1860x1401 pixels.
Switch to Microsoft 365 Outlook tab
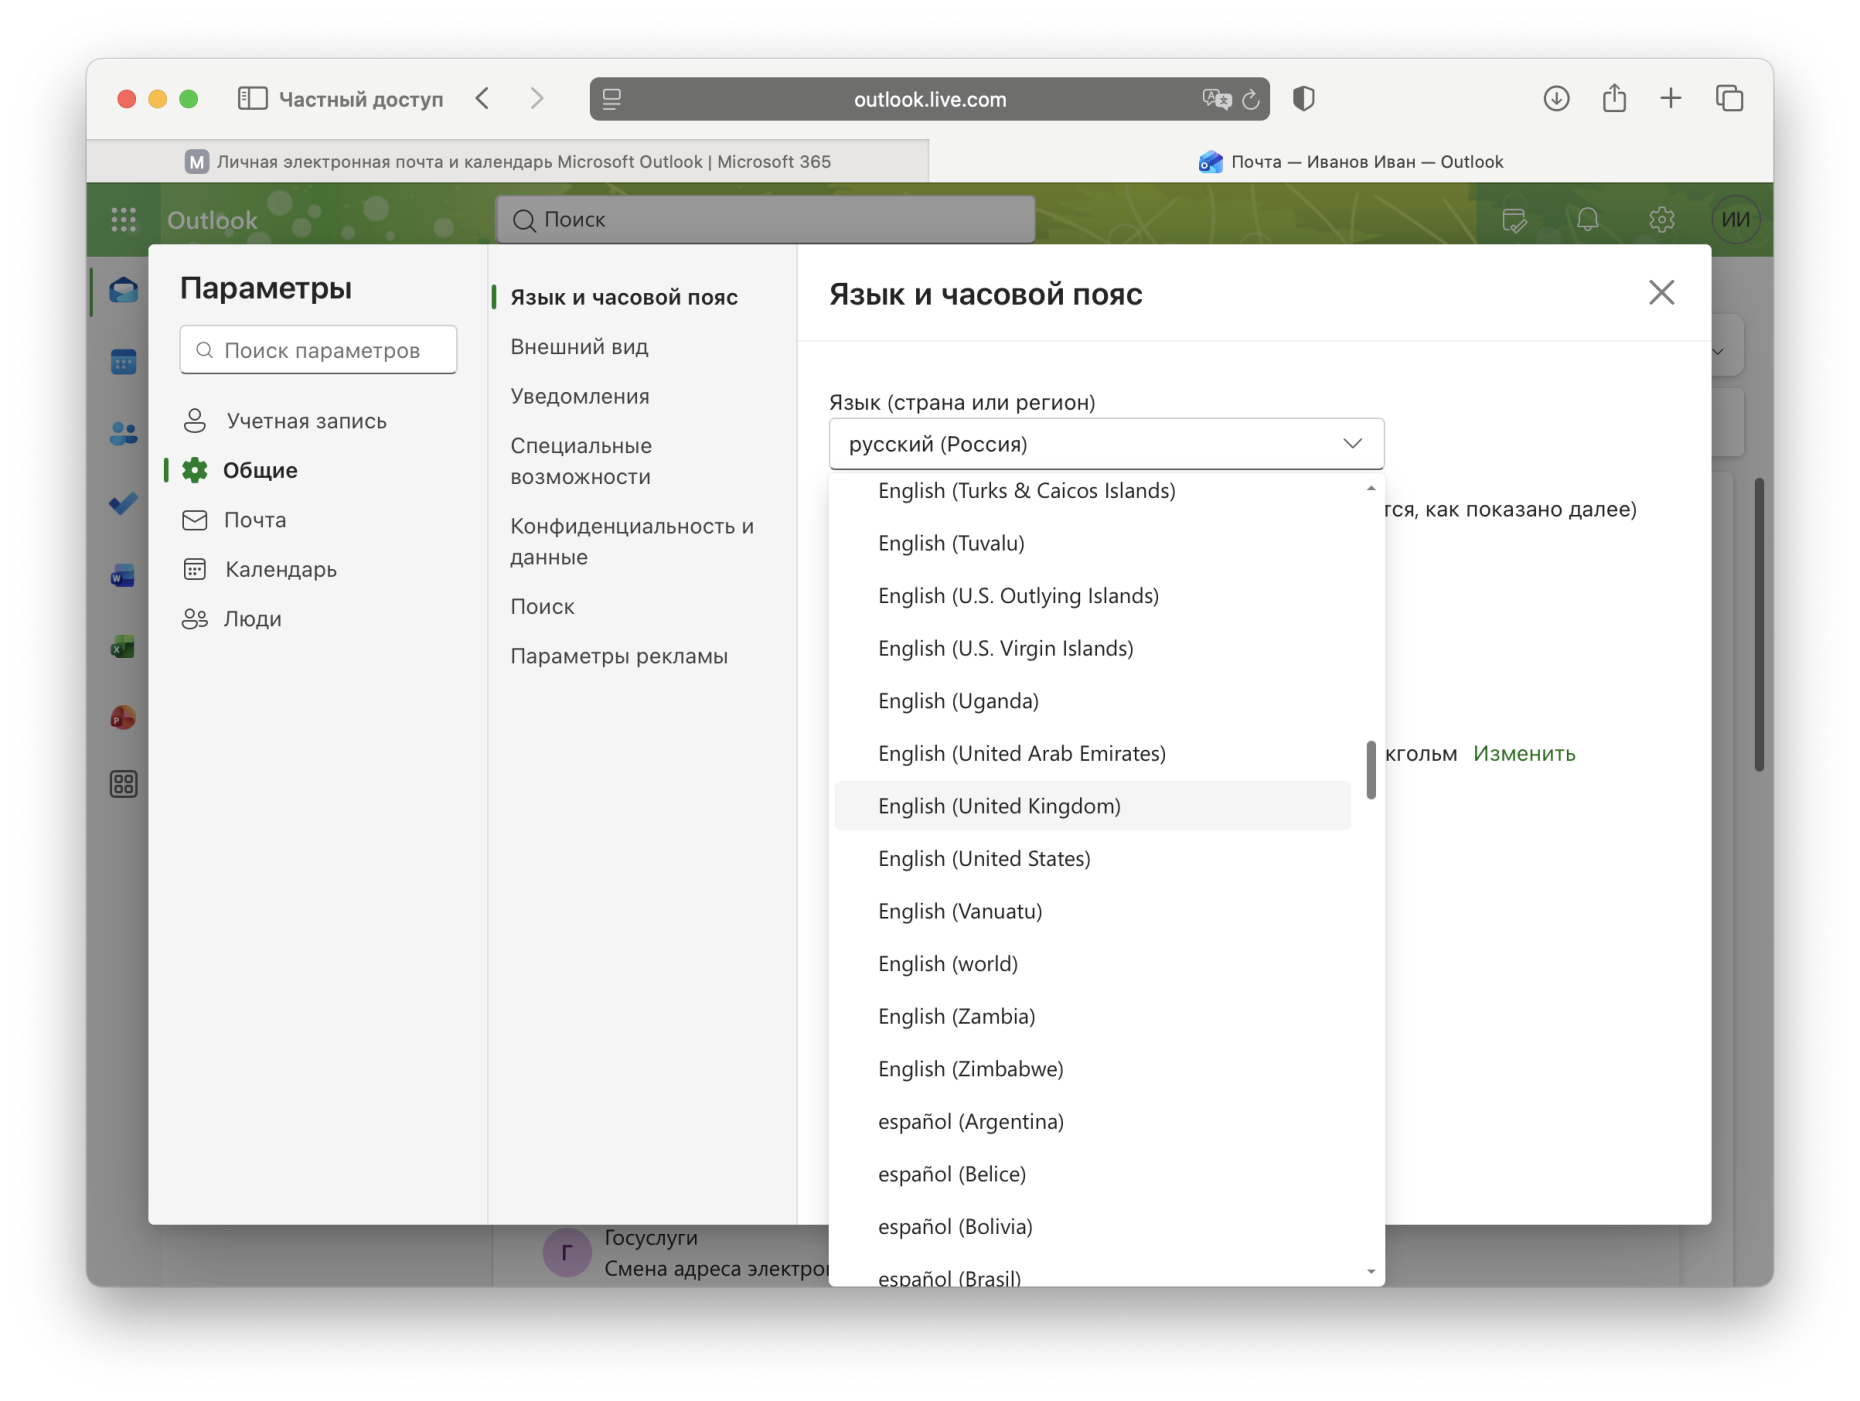pyautogui.click(x=508, y=162)
